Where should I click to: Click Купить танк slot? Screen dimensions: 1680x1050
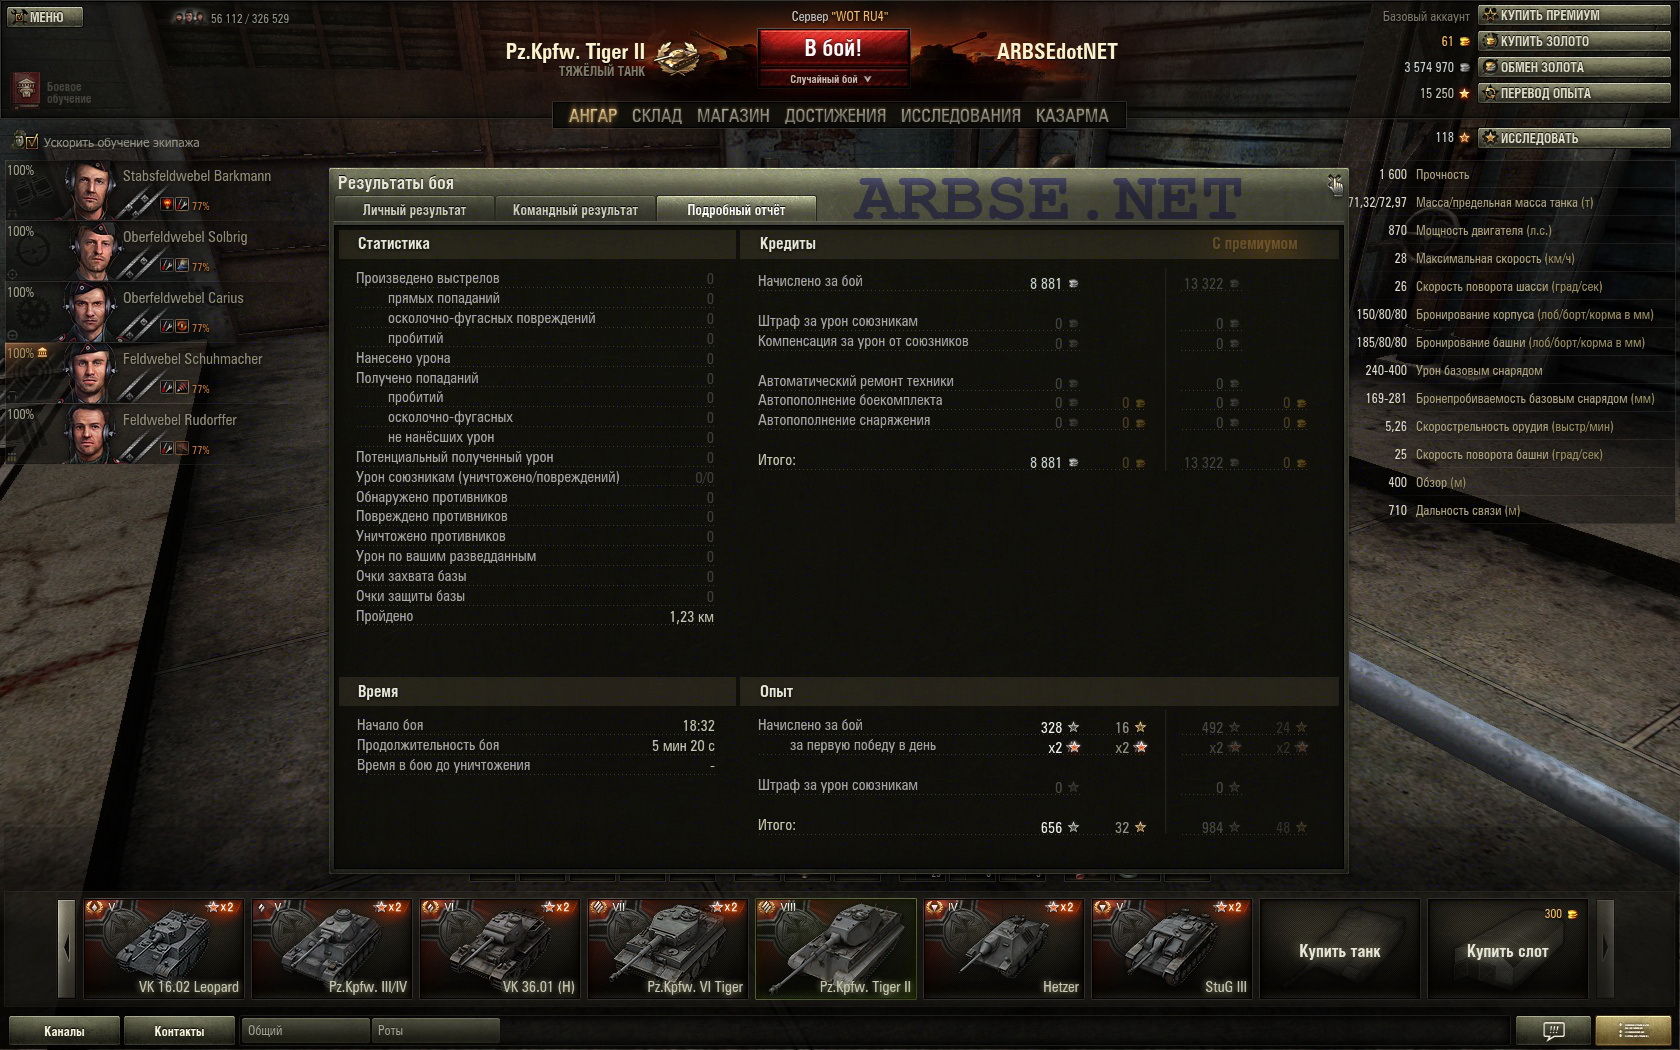1339,948
